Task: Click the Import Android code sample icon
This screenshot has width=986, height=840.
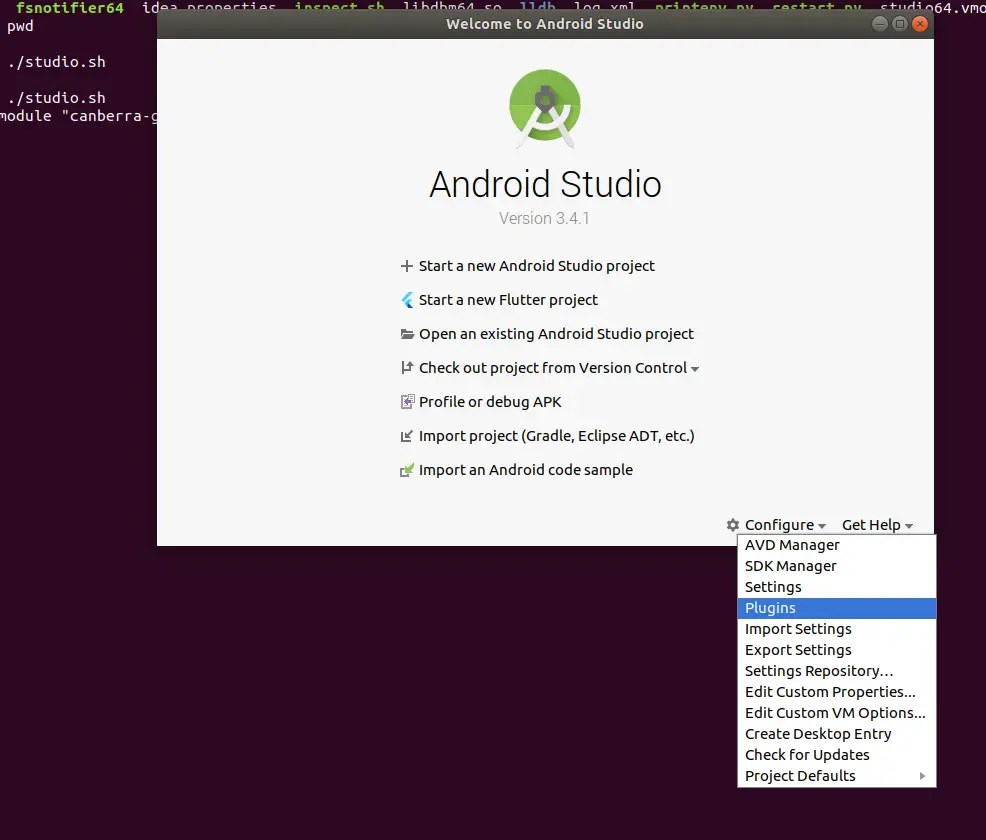Action: 406,469
